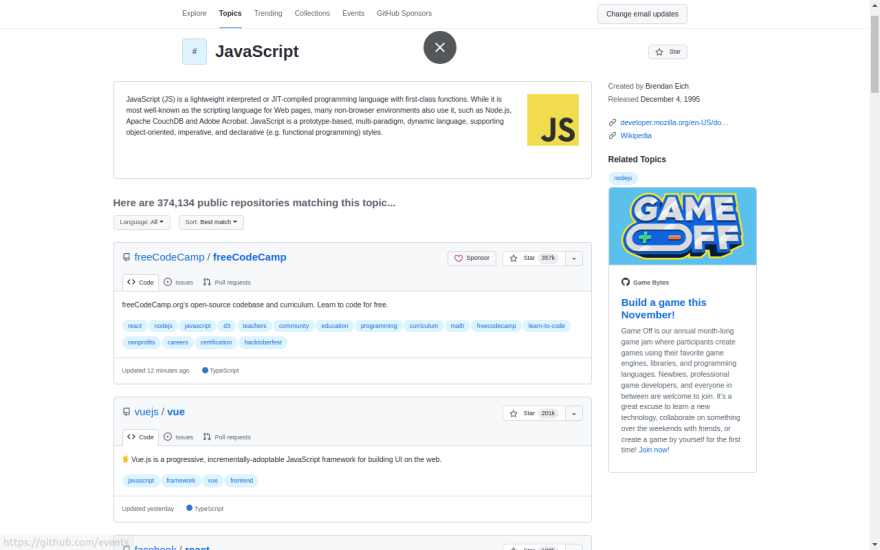Click the repository icon beside vuejs / vue
The image size is (880, 550).
coord(126,412)
